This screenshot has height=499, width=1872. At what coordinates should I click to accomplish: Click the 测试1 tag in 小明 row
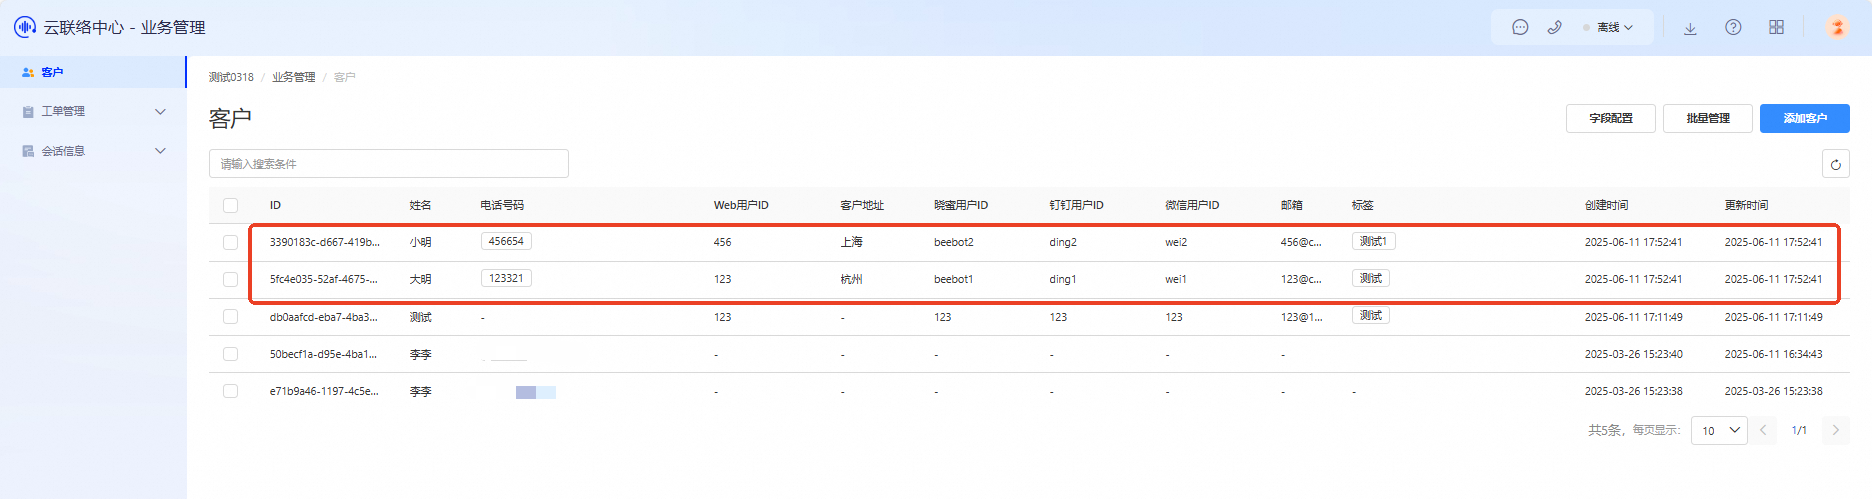1373,241
